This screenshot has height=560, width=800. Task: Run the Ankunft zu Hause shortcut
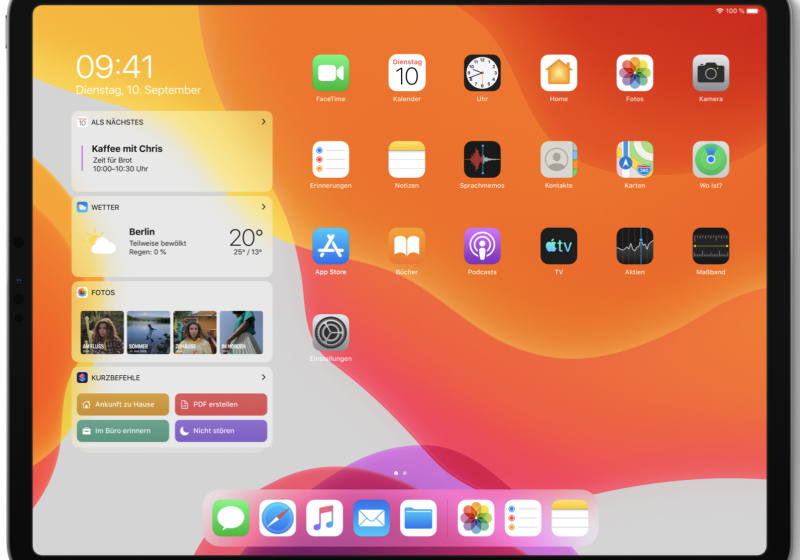(123, 404)
